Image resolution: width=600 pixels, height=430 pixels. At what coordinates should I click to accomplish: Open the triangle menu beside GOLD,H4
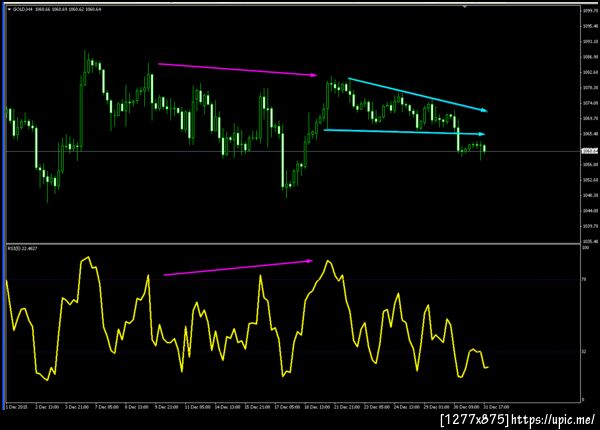coord(9,9)
